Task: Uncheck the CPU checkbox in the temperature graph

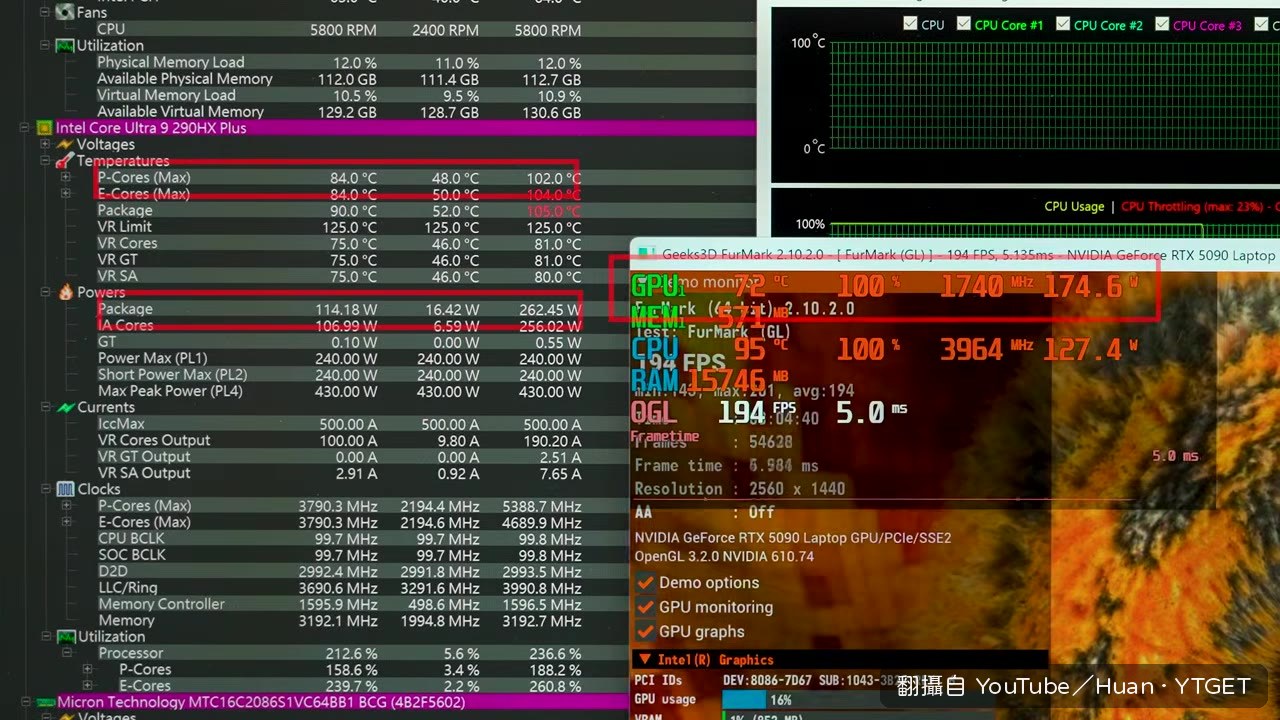Action: [x=910, y=24]
